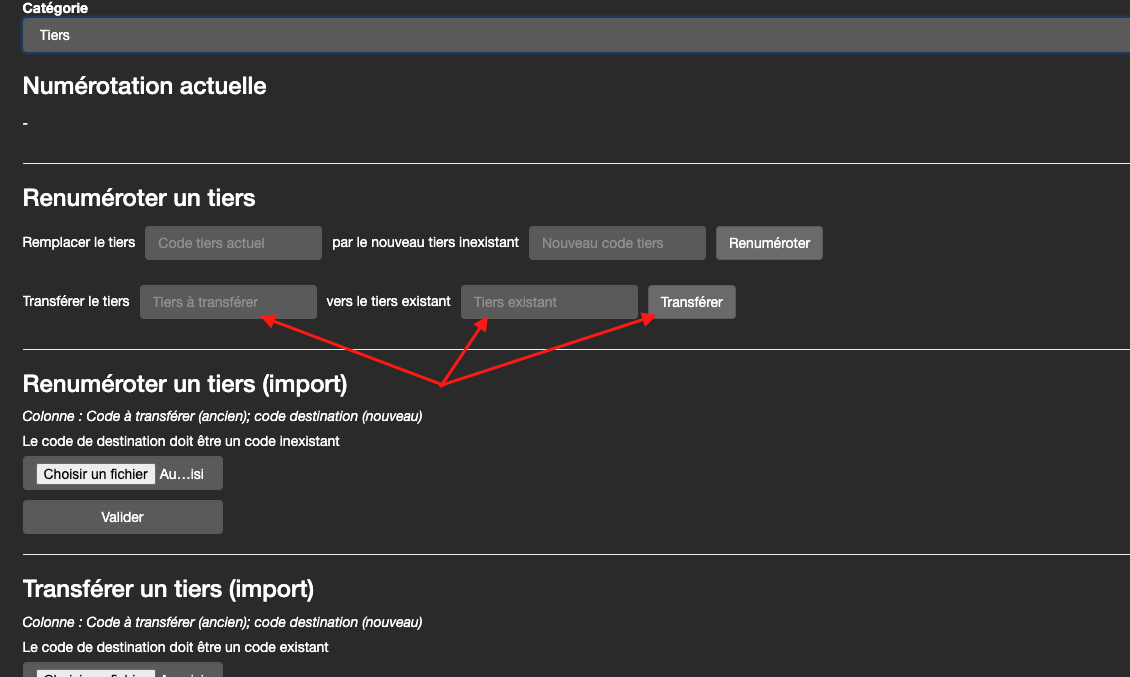1130x677 pixels.
Task: Click the Remplacer le tiers label
Action: 79,243
